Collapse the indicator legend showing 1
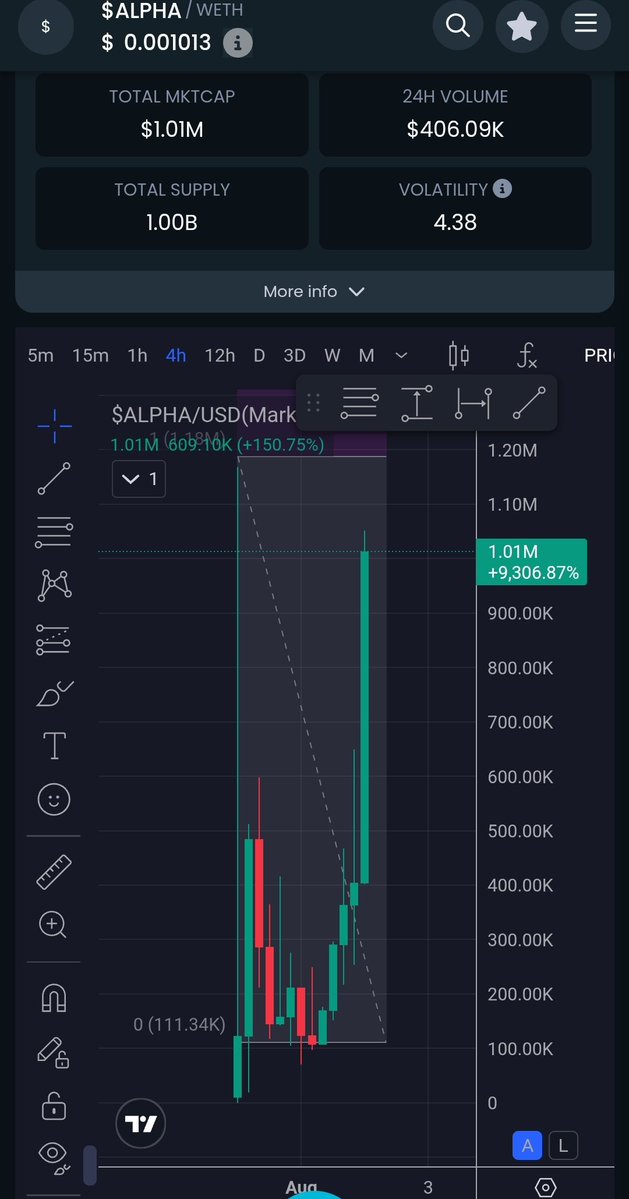The image size is (629, 1199). pos(139,479)
